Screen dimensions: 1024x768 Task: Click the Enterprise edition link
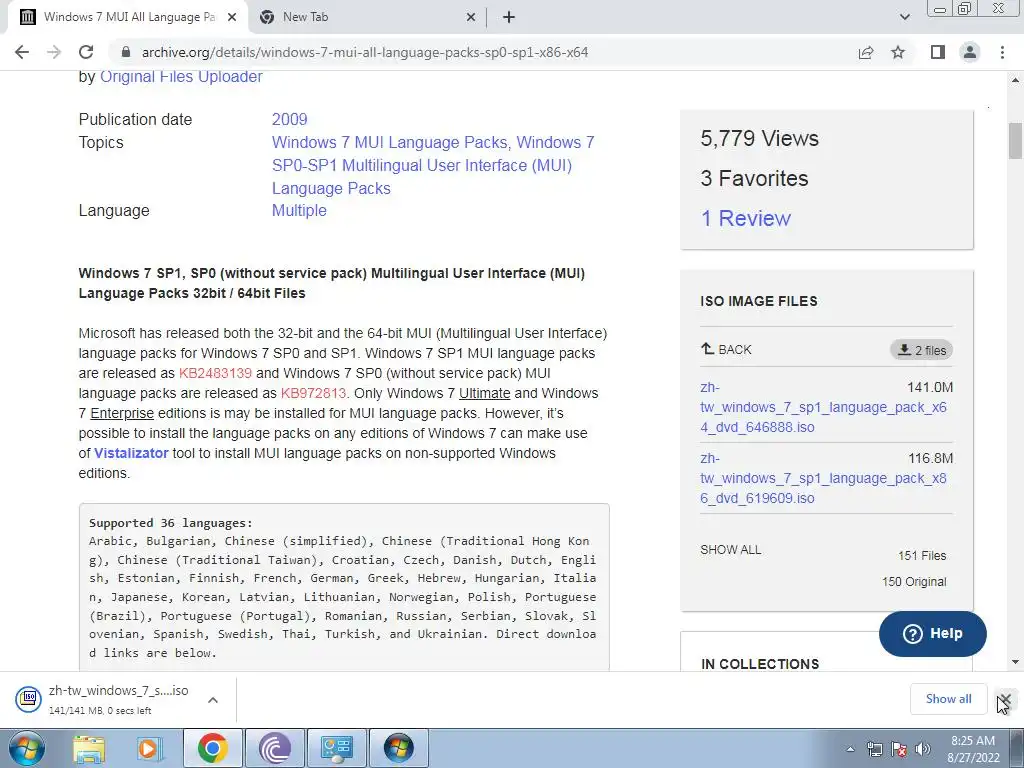[x=122, y=413]
